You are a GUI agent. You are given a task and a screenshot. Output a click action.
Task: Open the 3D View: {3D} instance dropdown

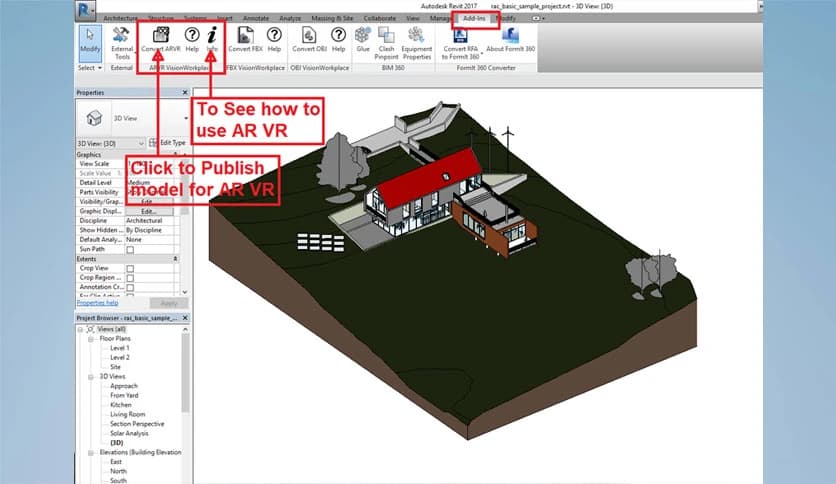[111, 143]
